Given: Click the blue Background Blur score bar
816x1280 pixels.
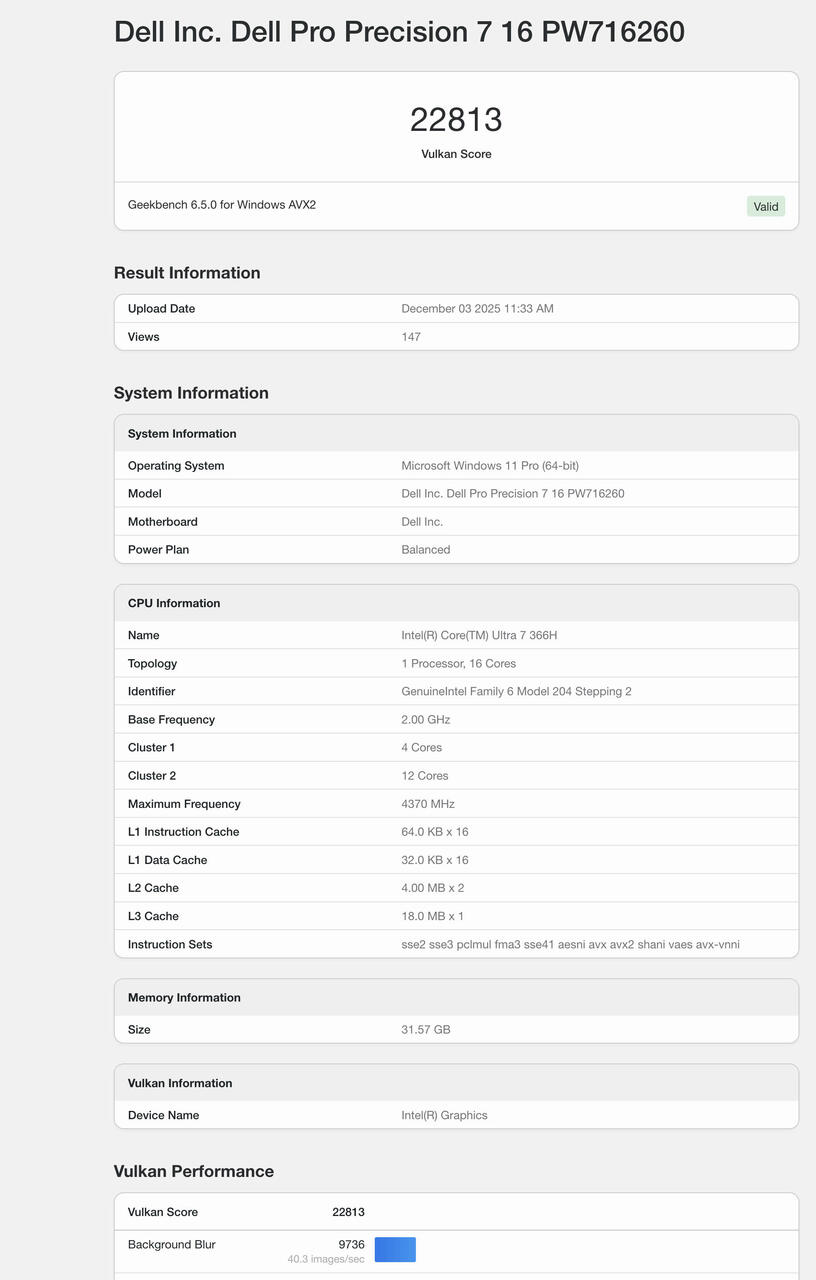Looking at the screenshot, I should tap(395, 1249).
